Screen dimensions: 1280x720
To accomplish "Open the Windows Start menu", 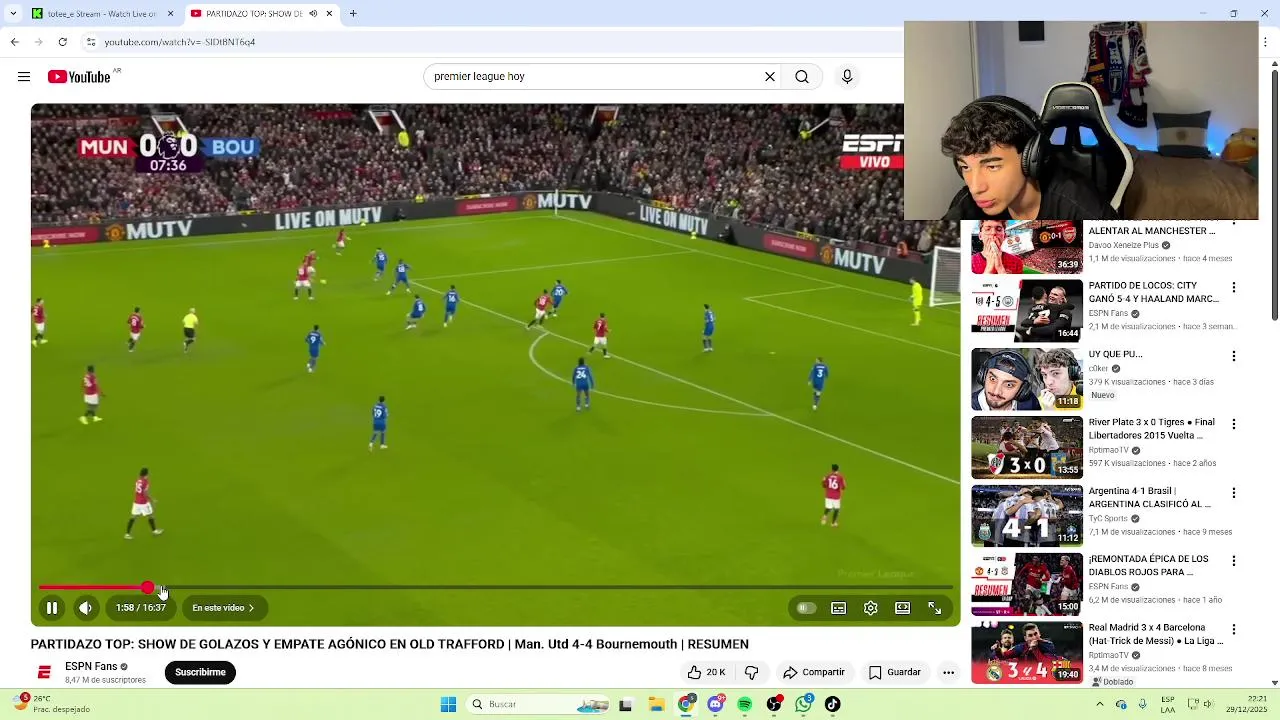I will pos(448,705).
